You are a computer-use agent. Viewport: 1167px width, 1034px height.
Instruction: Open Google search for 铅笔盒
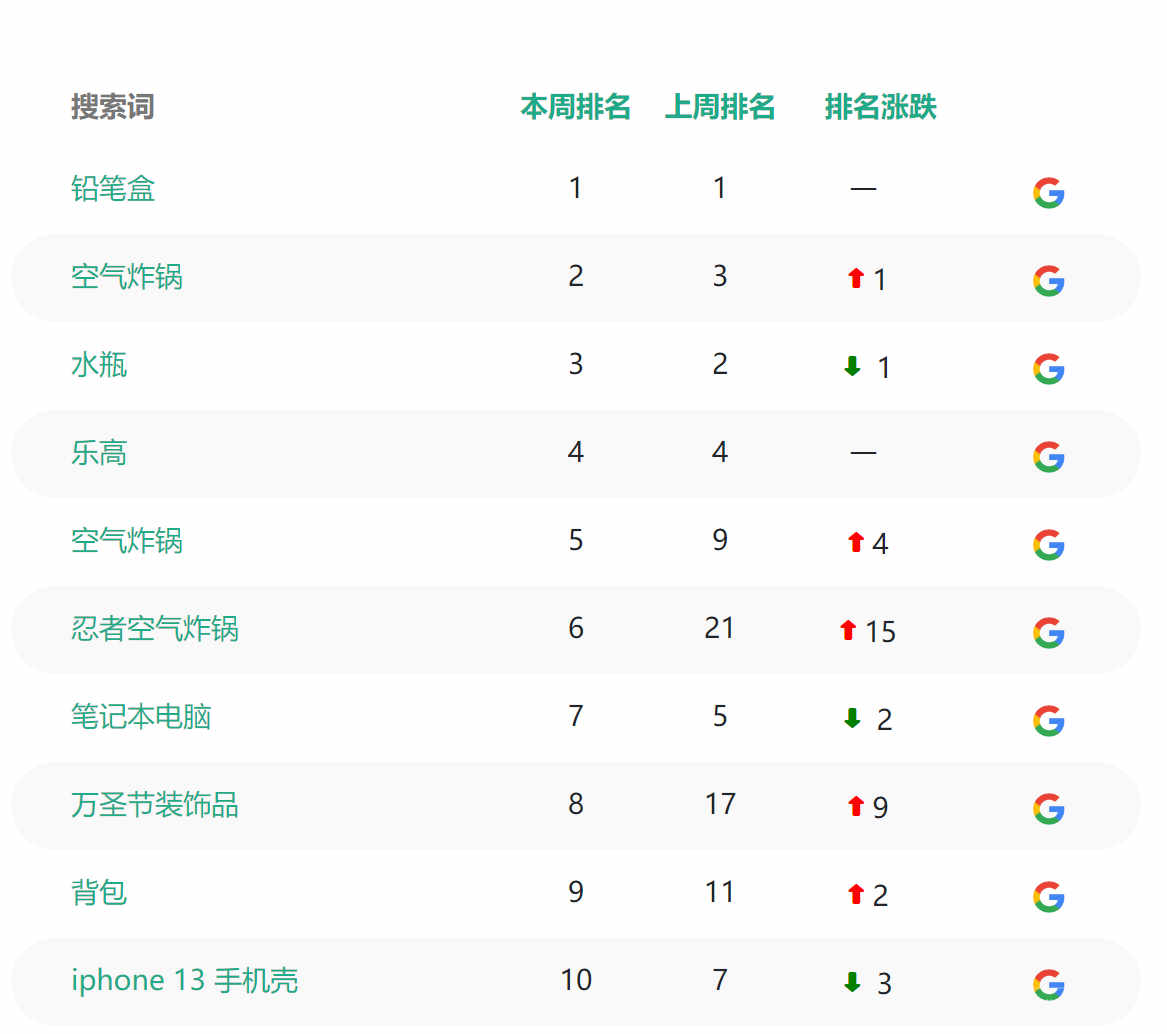coord(1048,194)
